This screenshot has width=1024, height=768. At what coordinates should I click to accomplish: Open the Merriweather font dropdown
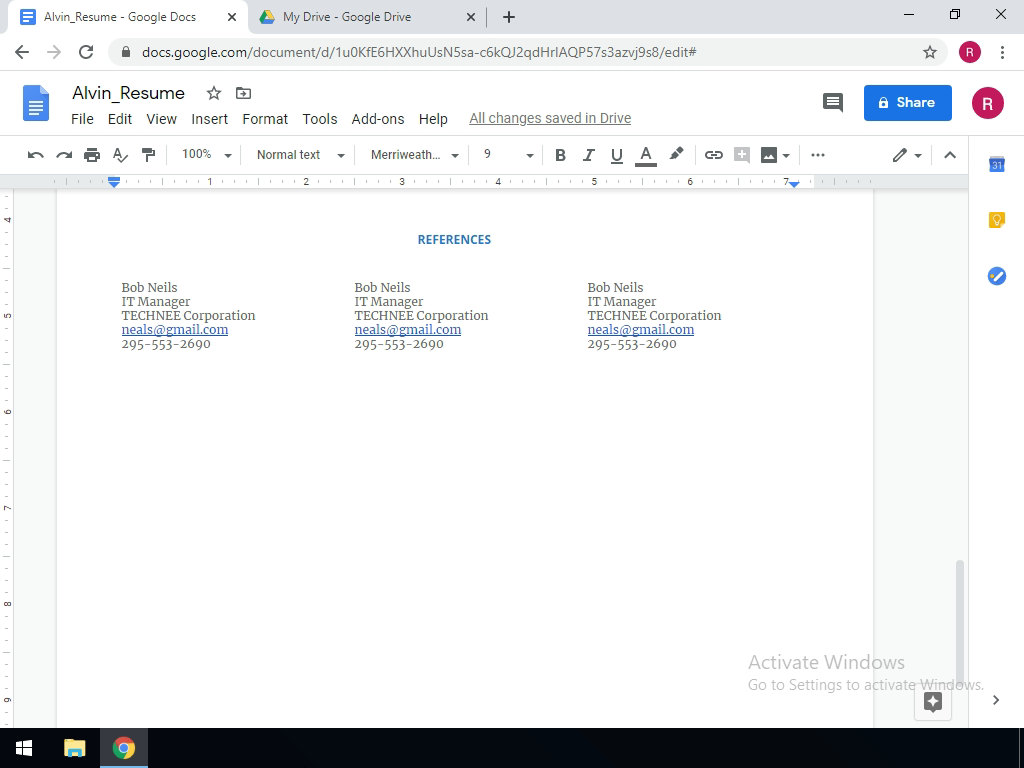(x=414, y=155)
